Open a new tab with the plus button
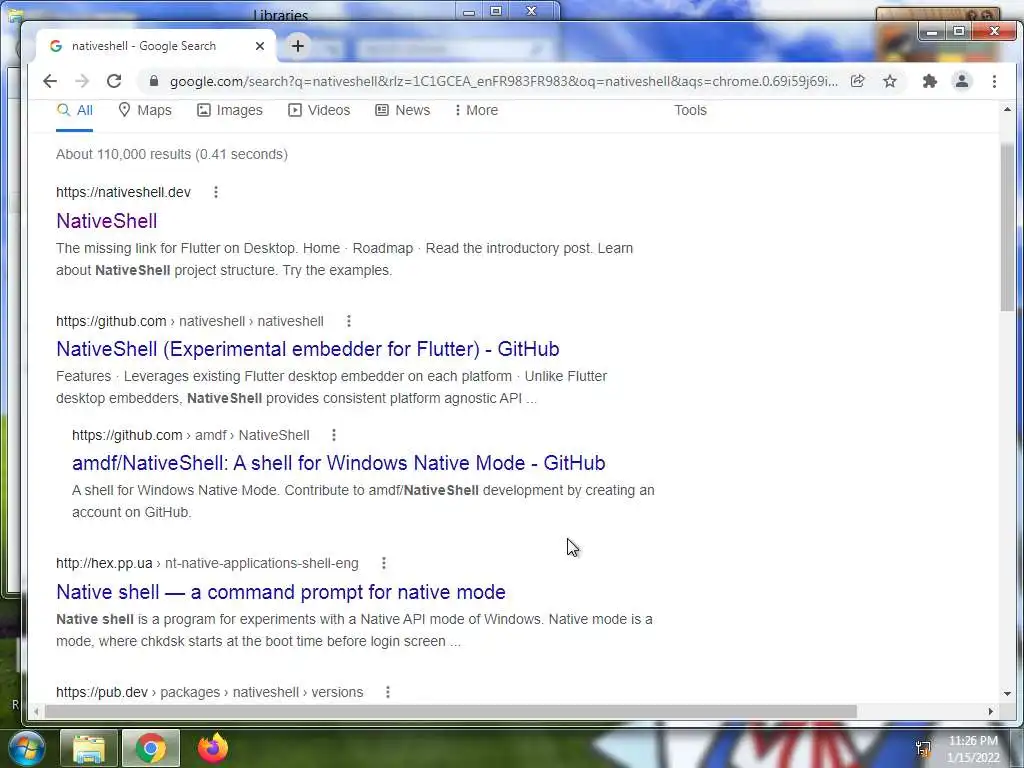This screenshot has height=768, width=1024. [x=298, y=46]
